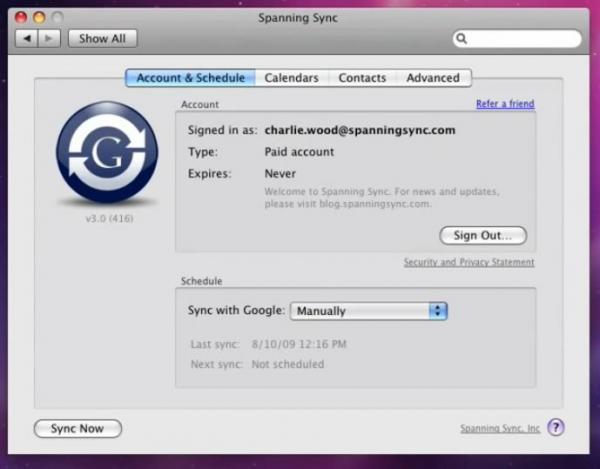This screenshot has height=469, width=600.
Task: Open the Contacts tab
Action: coord(362,78)
